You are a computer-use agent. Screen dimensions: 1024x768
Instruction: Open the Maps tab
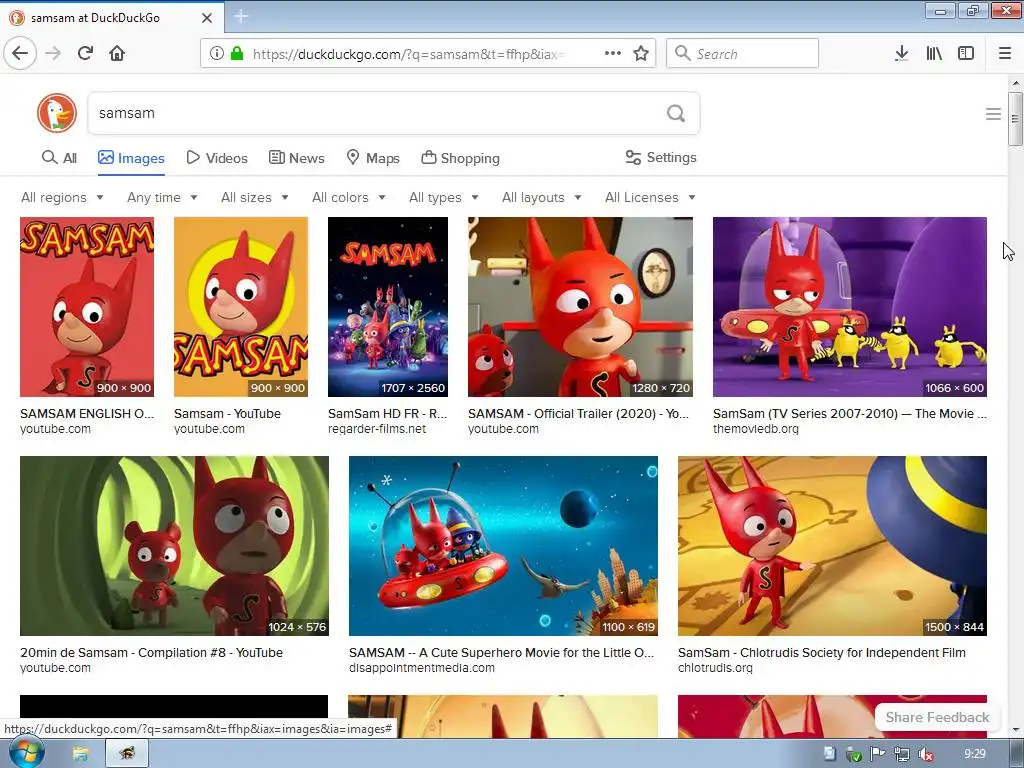[x=373, y=158]
